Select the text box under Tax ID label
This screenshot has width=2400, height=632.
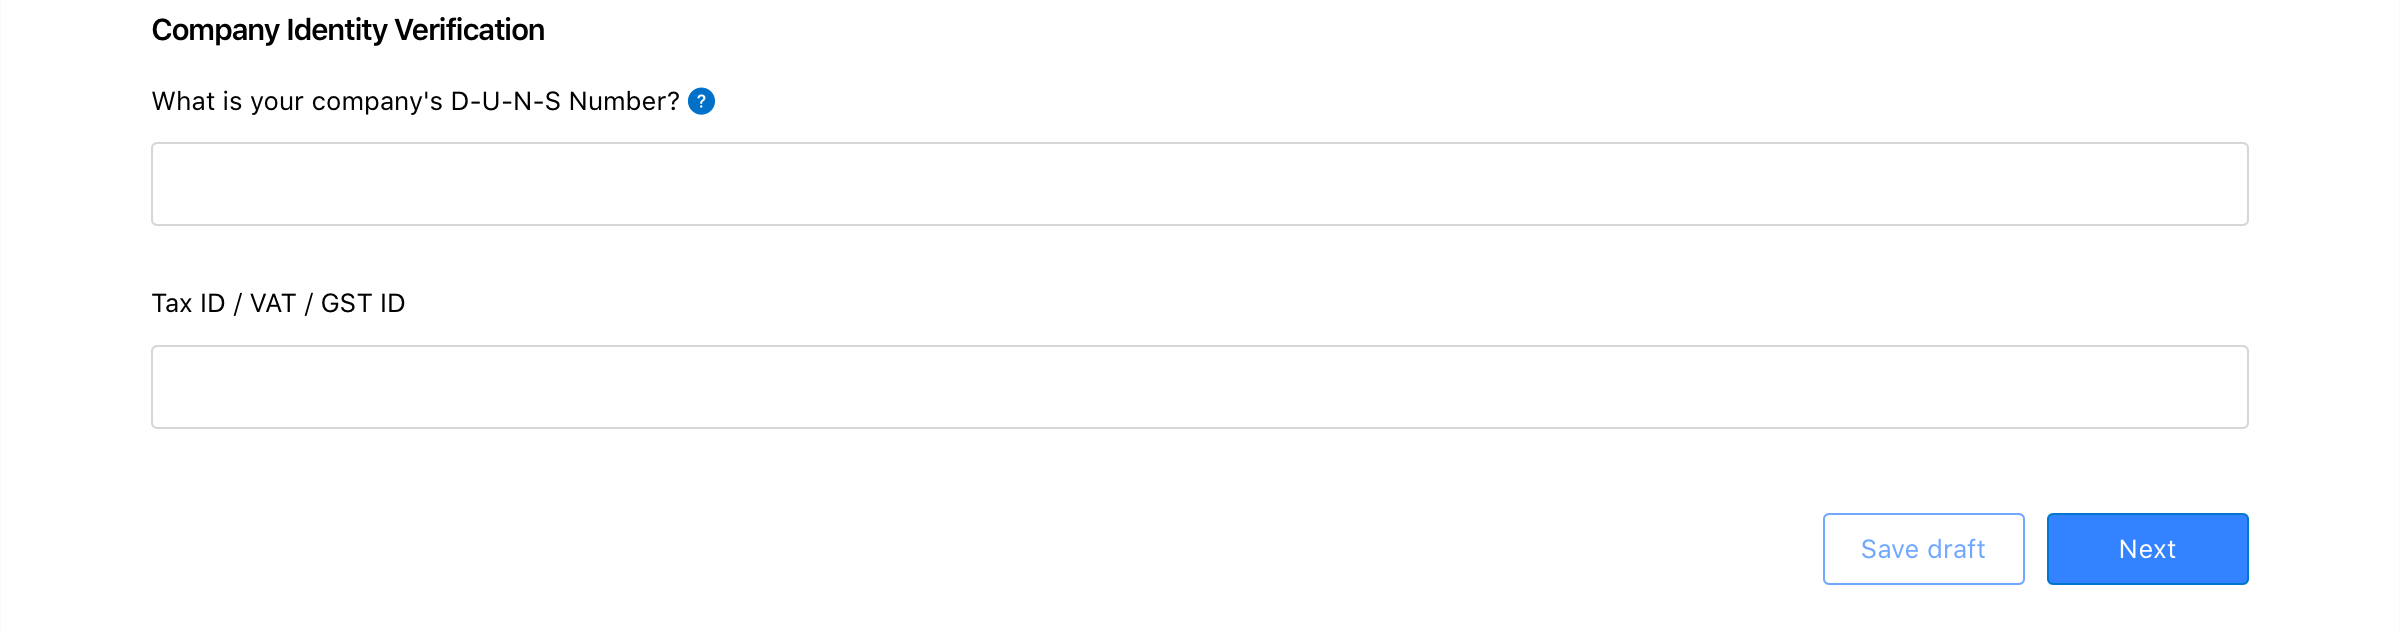[1199, 387]
